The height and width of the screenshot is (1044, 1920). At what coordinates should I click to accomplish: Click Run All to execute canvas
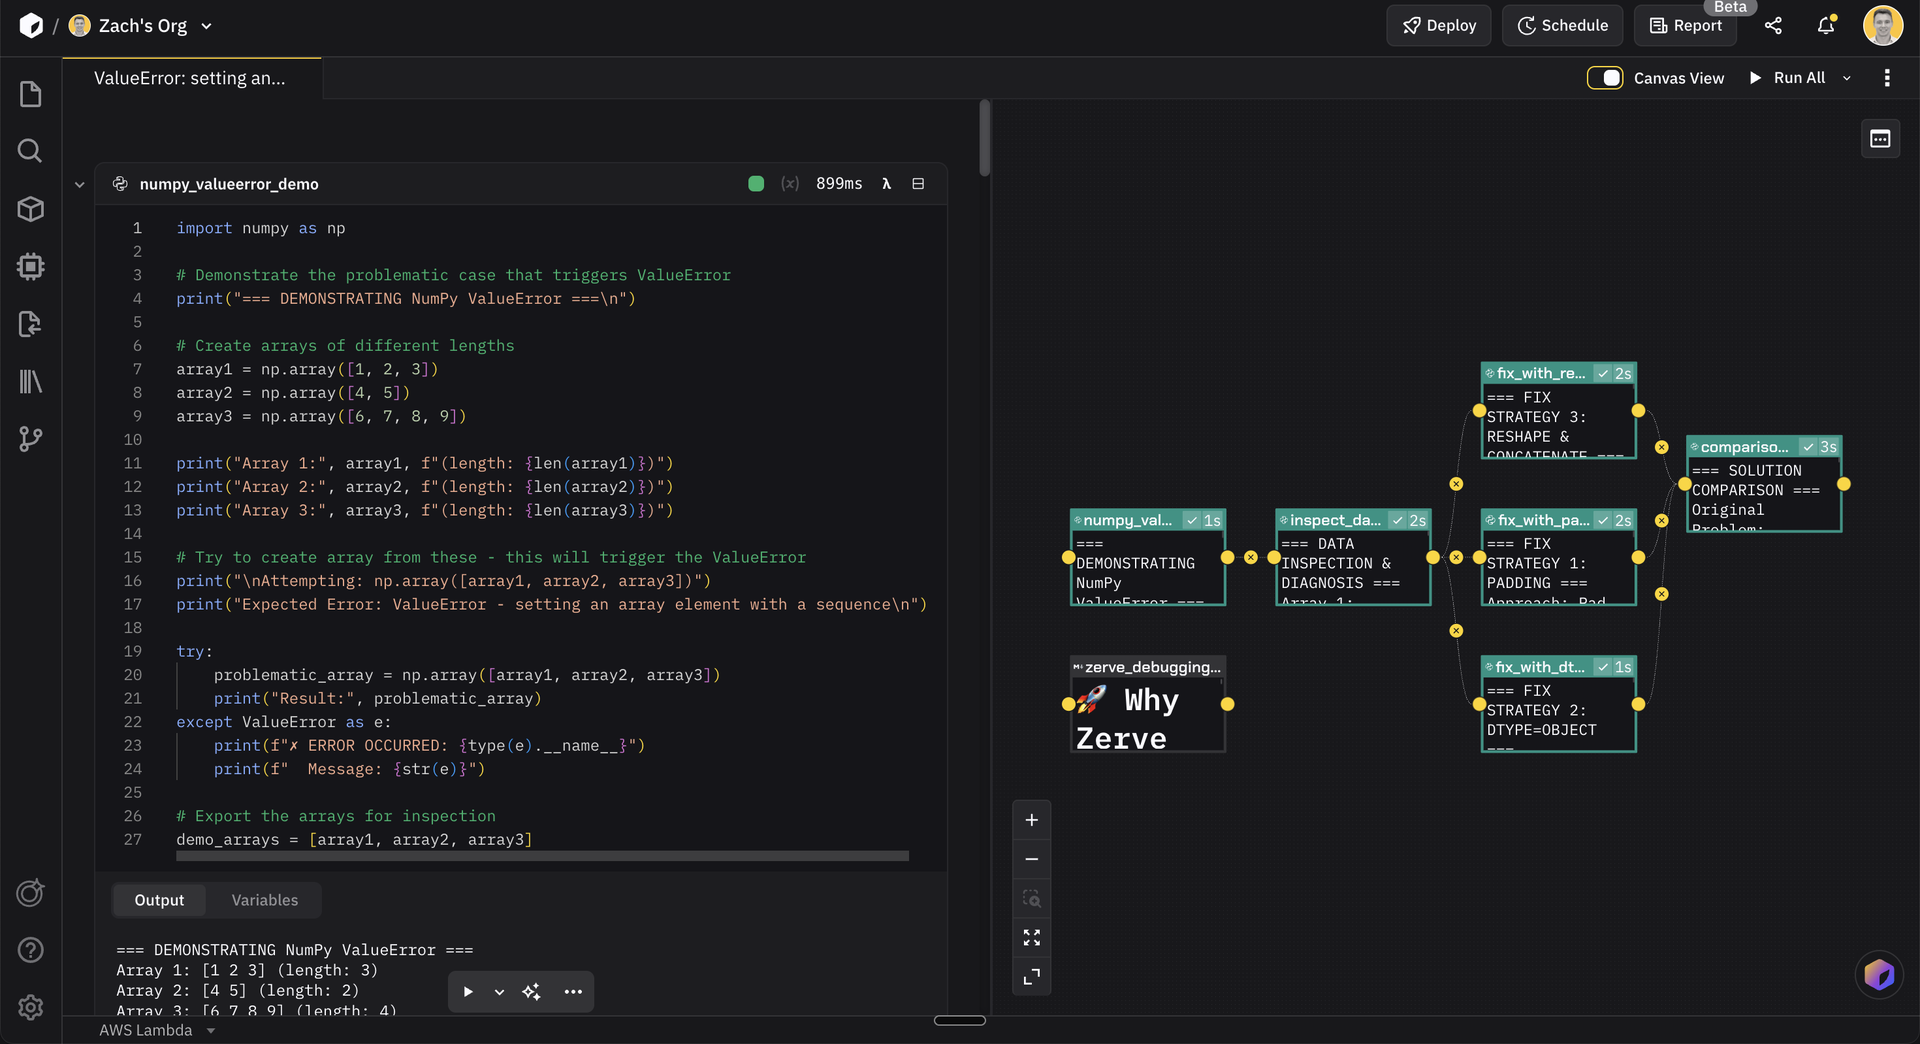1787,78
